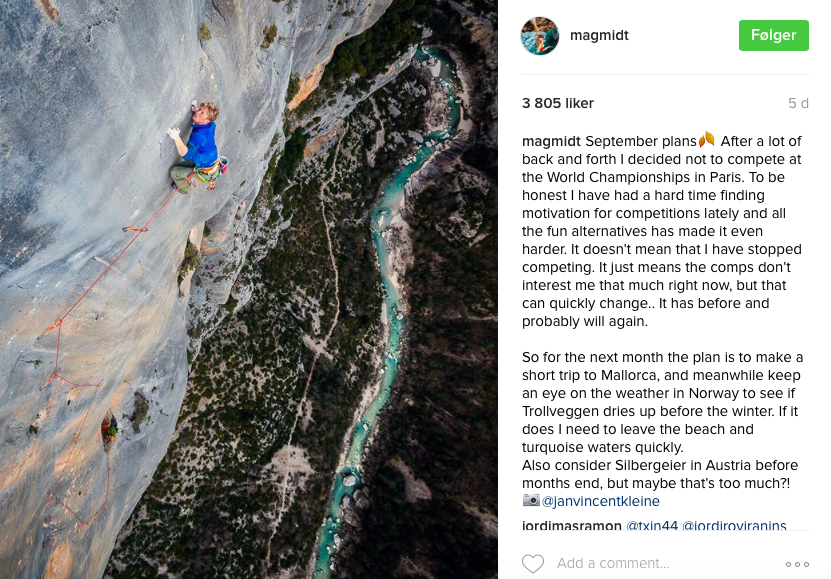The height and width of the screenshot is (579, 831).
Task: Toggle the green Følger follow button
Action: tap(773, 36)
